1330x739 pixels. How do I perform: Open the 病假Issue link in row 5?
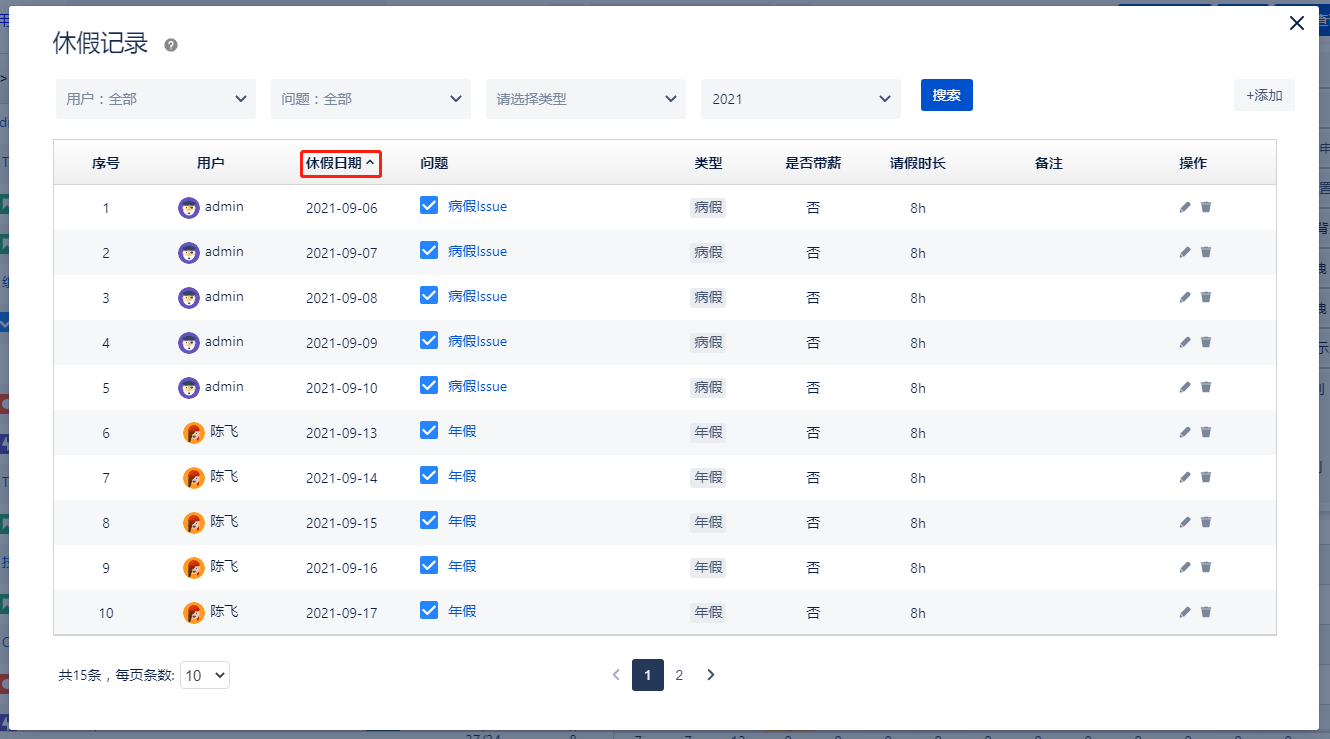477,386
